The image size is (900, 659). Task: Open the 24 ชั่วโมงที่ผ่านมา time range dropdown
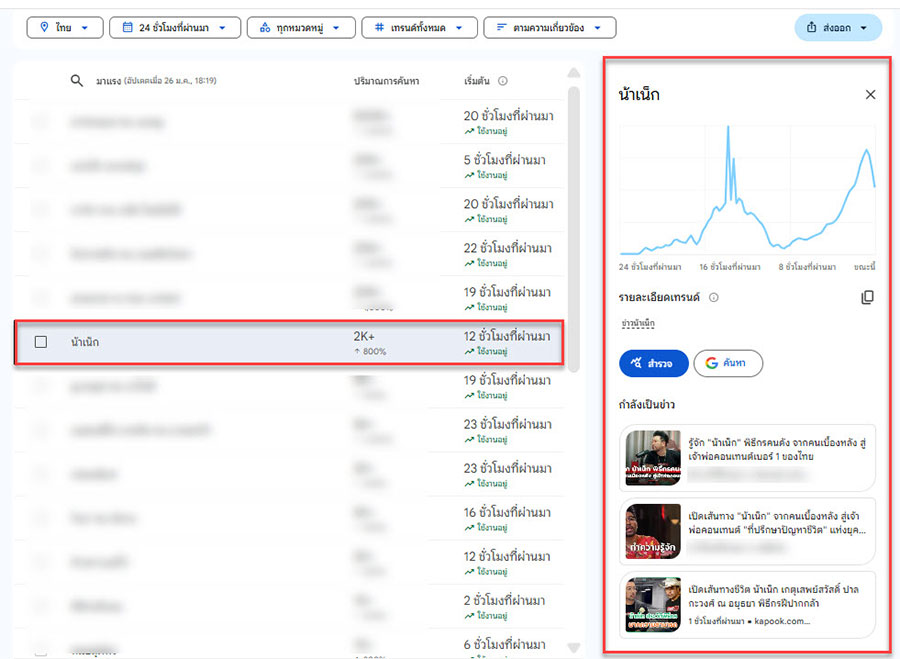click(x=175, y=27)
